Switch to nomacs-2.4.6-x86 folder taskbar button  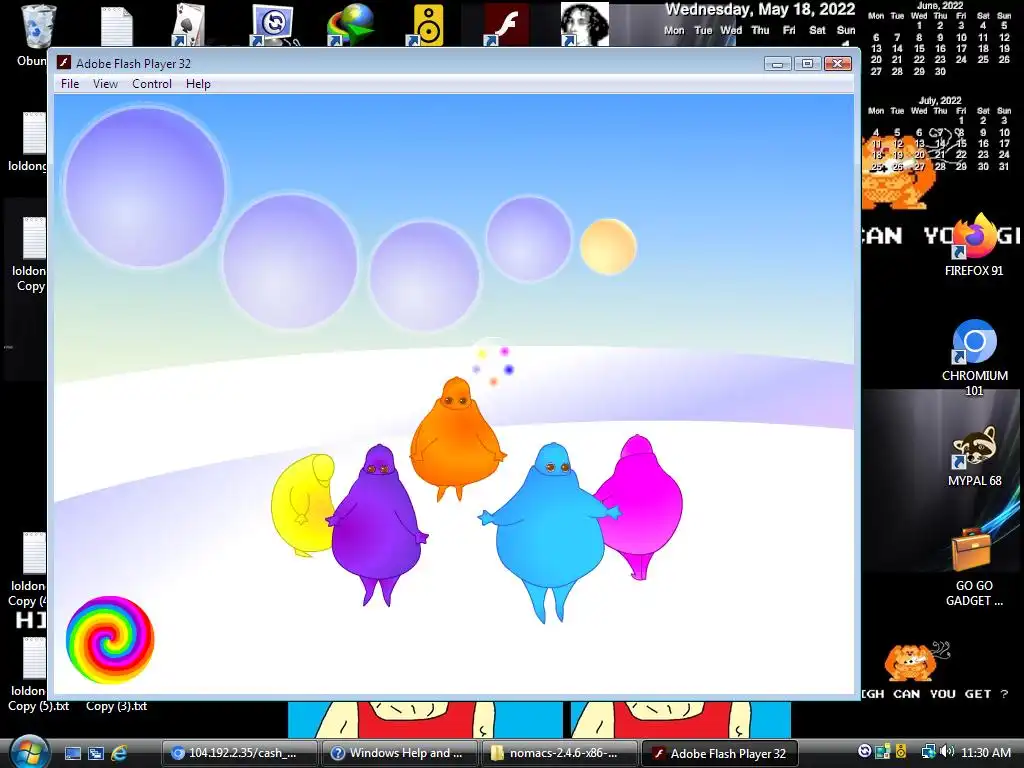[560, 753]
